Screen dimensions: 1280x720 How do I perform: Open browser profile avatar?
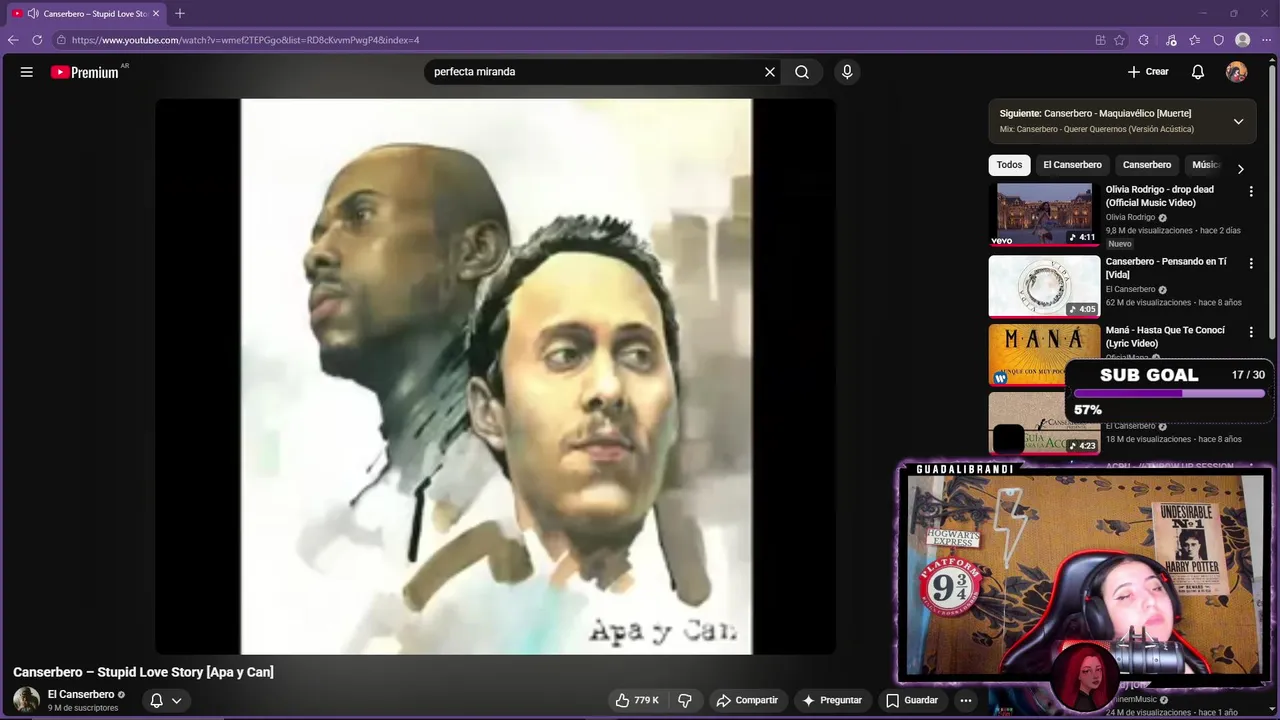pyautogui.click(x=1243, y=40)
